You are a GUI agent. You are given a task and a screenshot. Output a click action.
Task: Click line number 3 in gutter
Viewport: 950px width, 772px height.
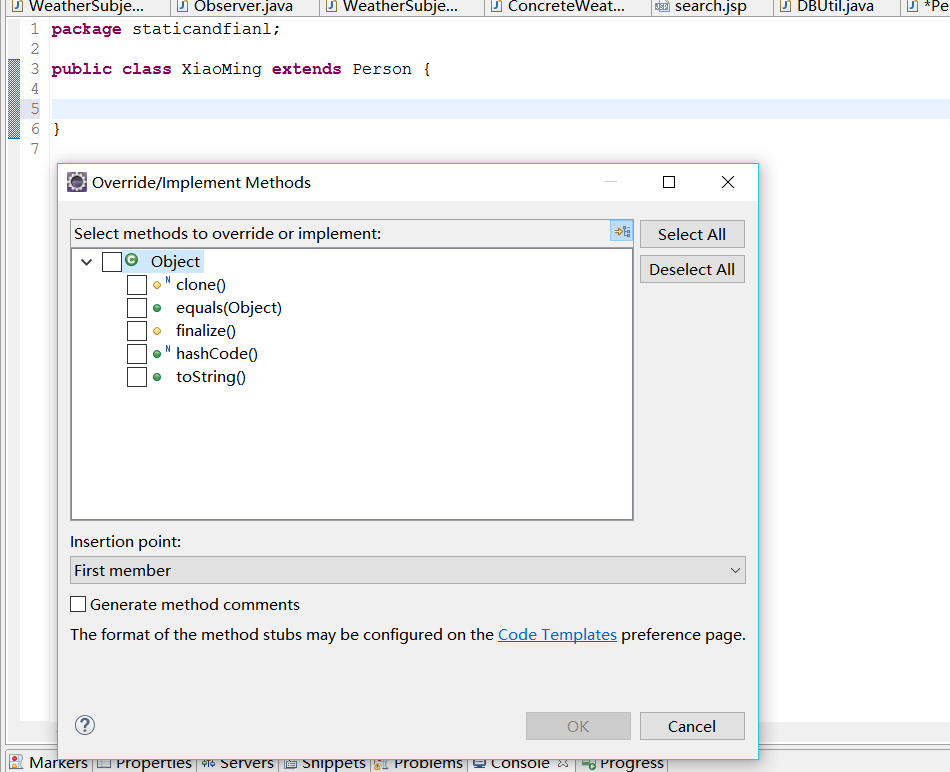(x=35, y=69)
